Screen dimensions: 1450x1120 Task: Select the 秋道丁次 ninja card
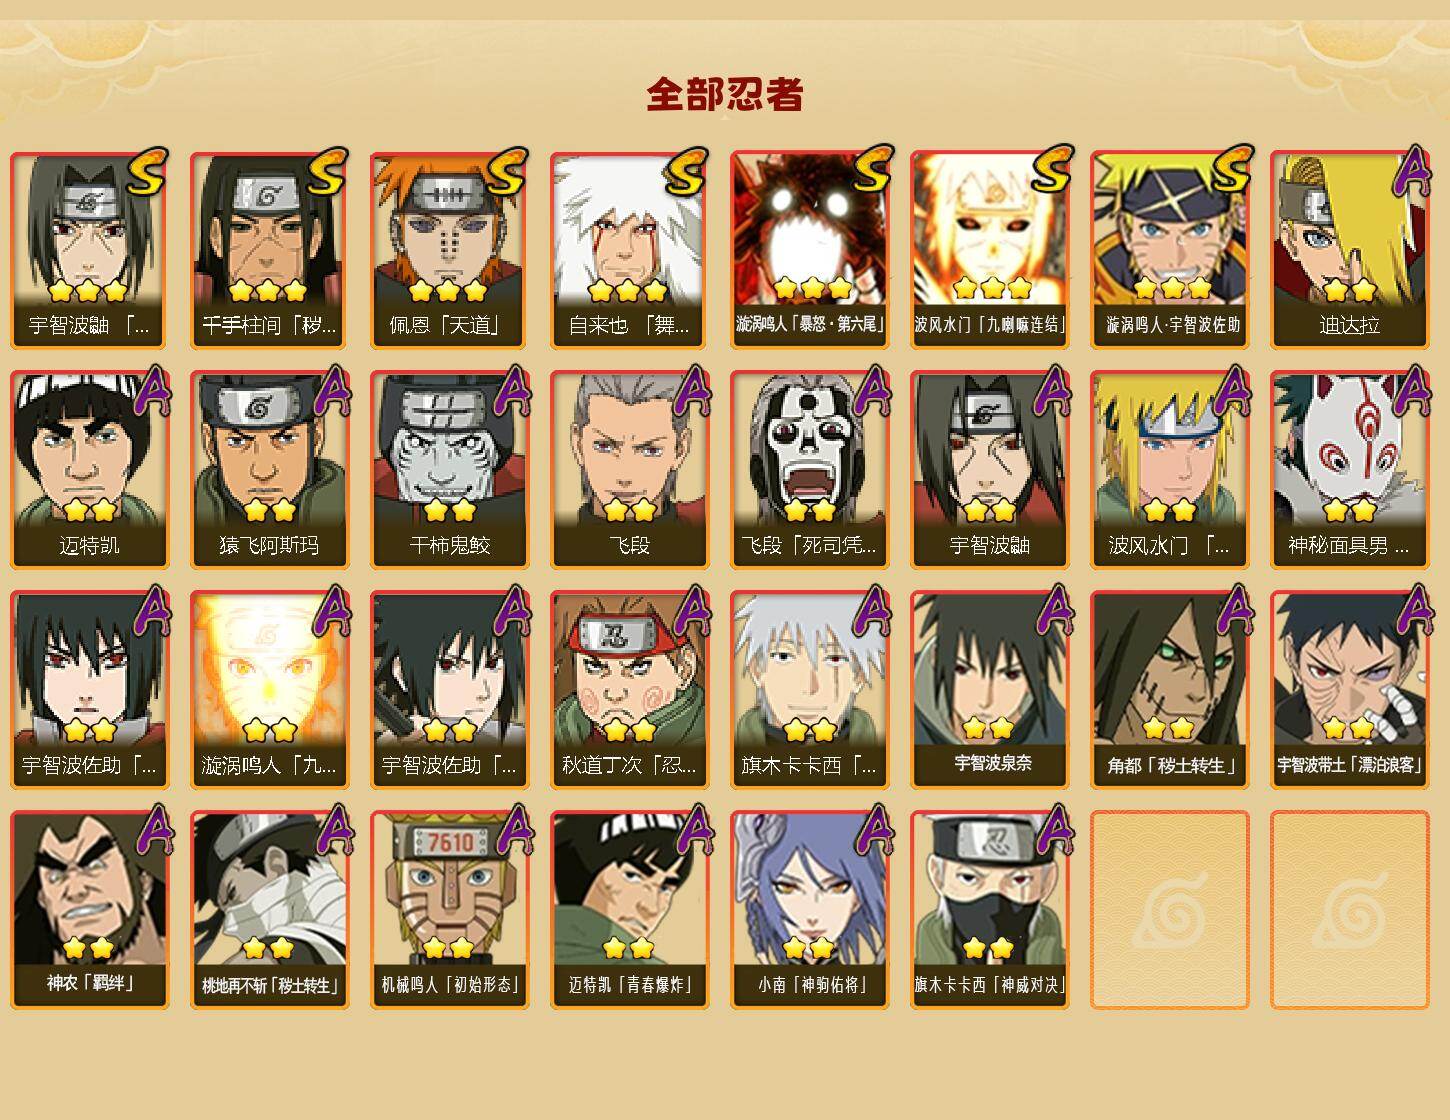pos(629,690)
